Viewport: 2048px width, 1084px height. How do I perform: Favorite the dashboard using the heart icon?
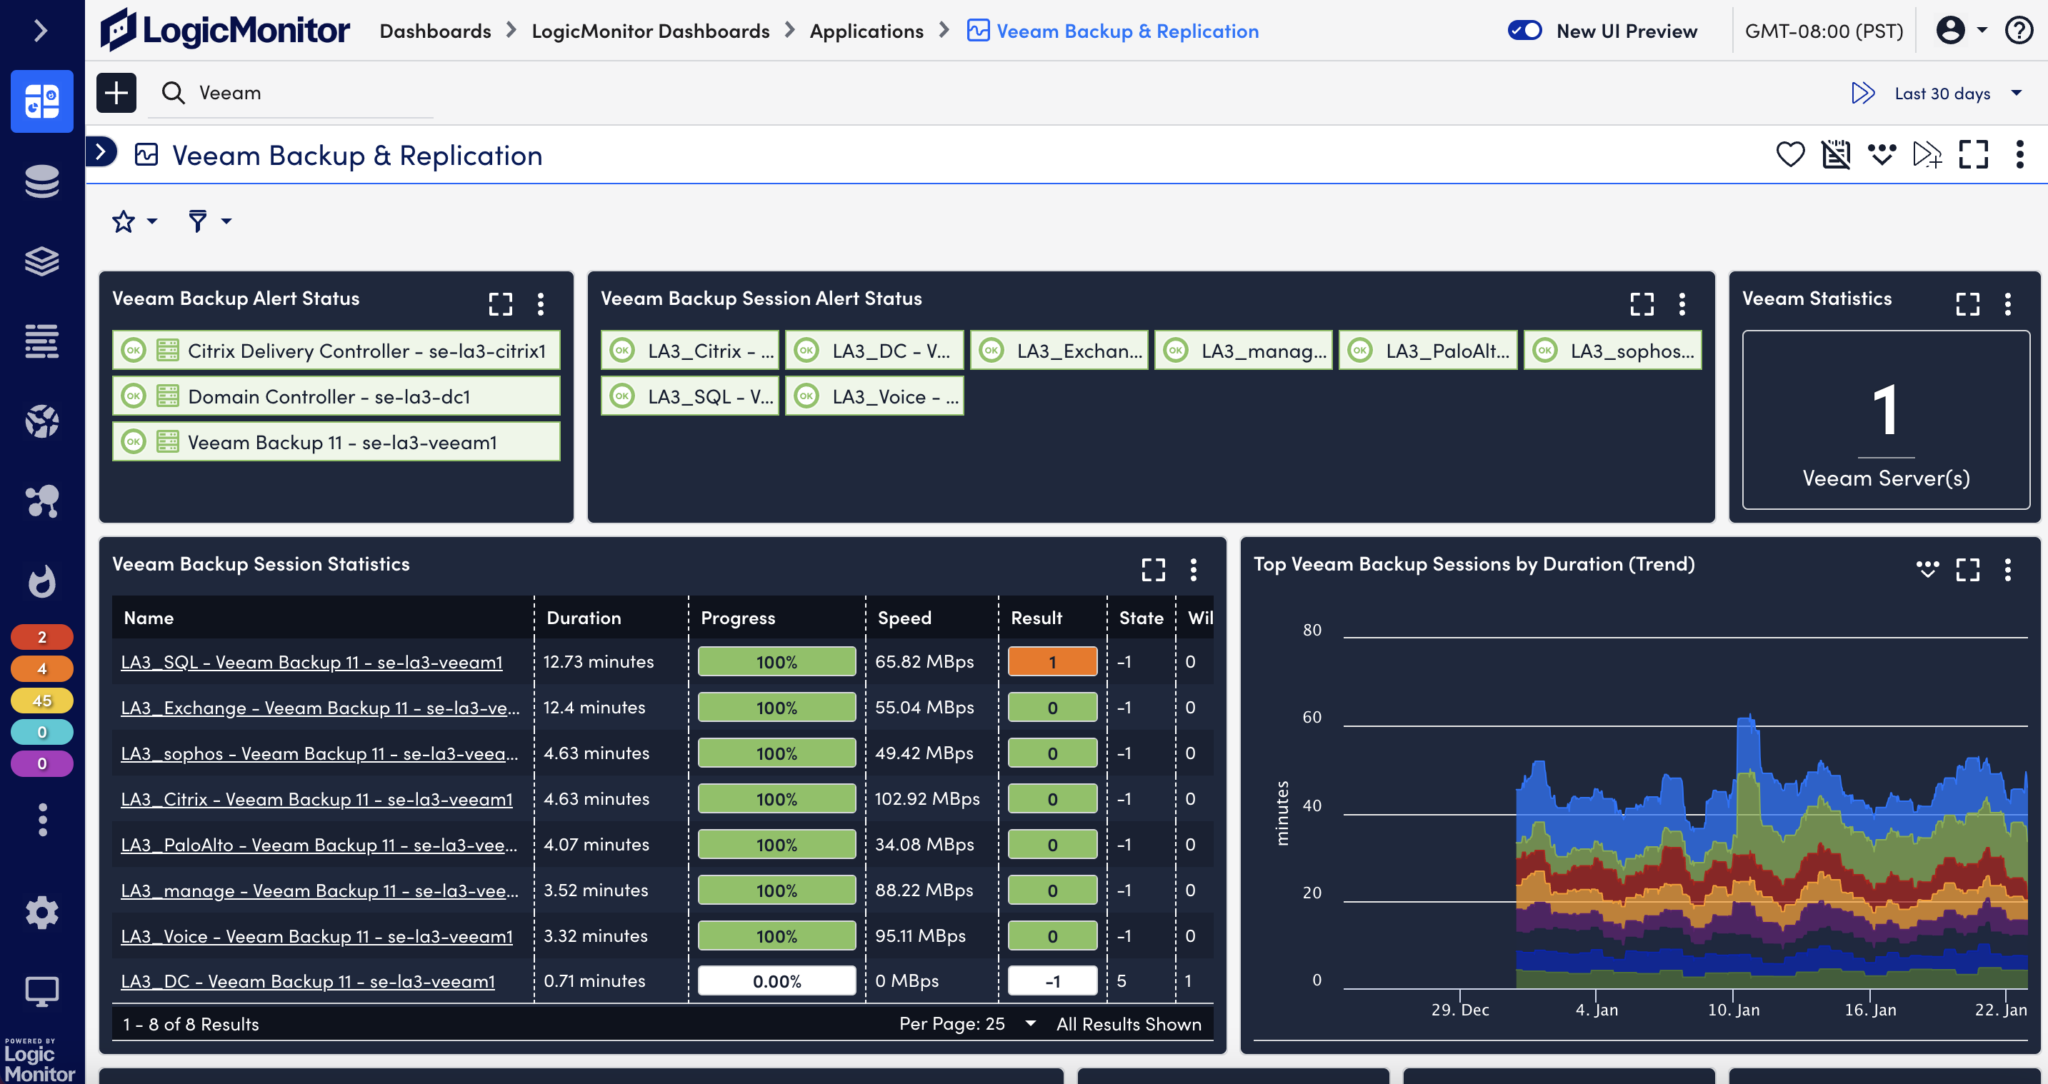[x=1790, y=154]
